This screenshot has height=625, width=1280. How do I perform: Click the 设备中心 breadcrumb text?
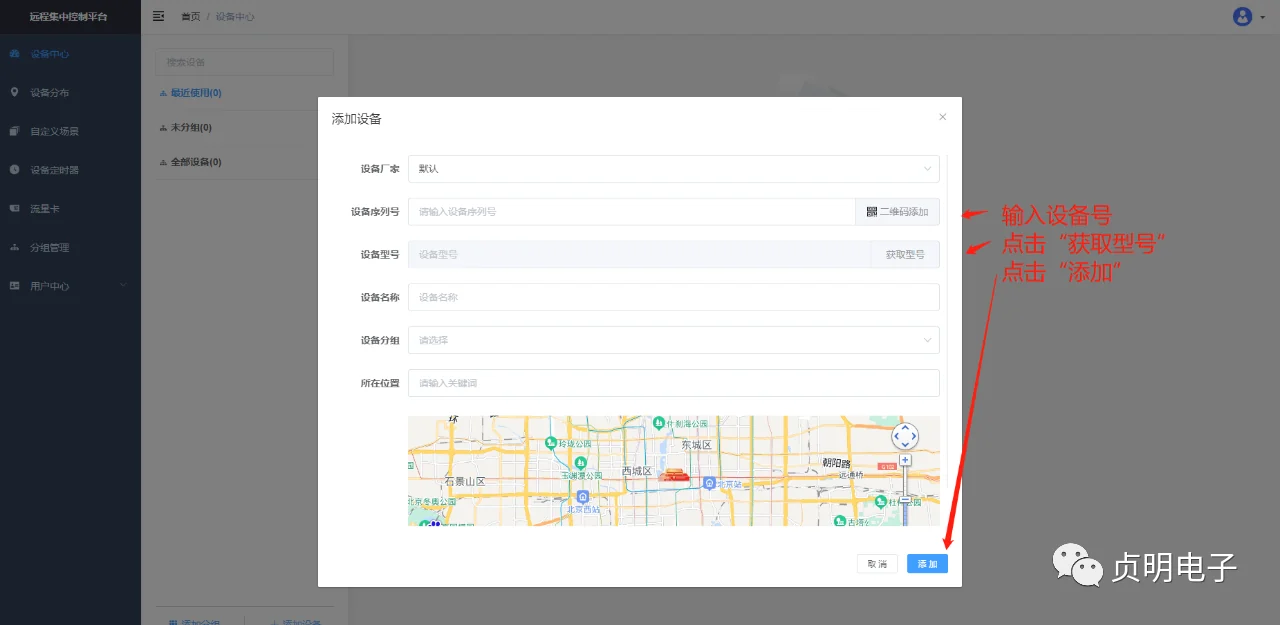coord(235,17)
